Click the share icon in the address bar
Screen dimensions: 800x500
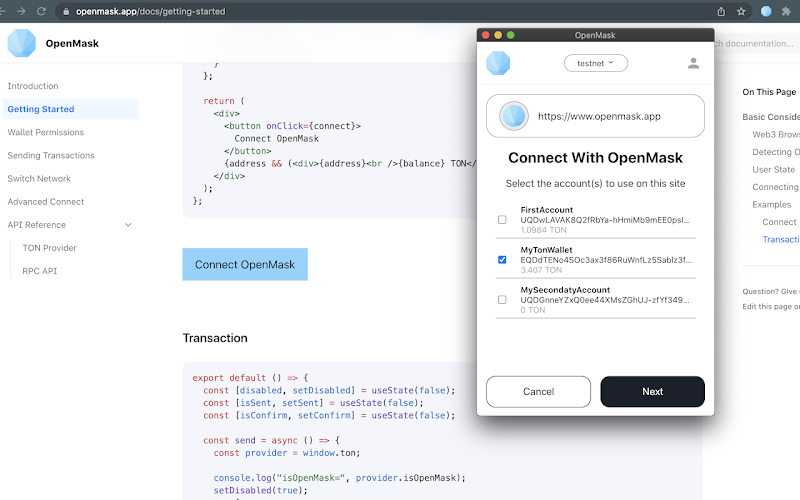721,11
